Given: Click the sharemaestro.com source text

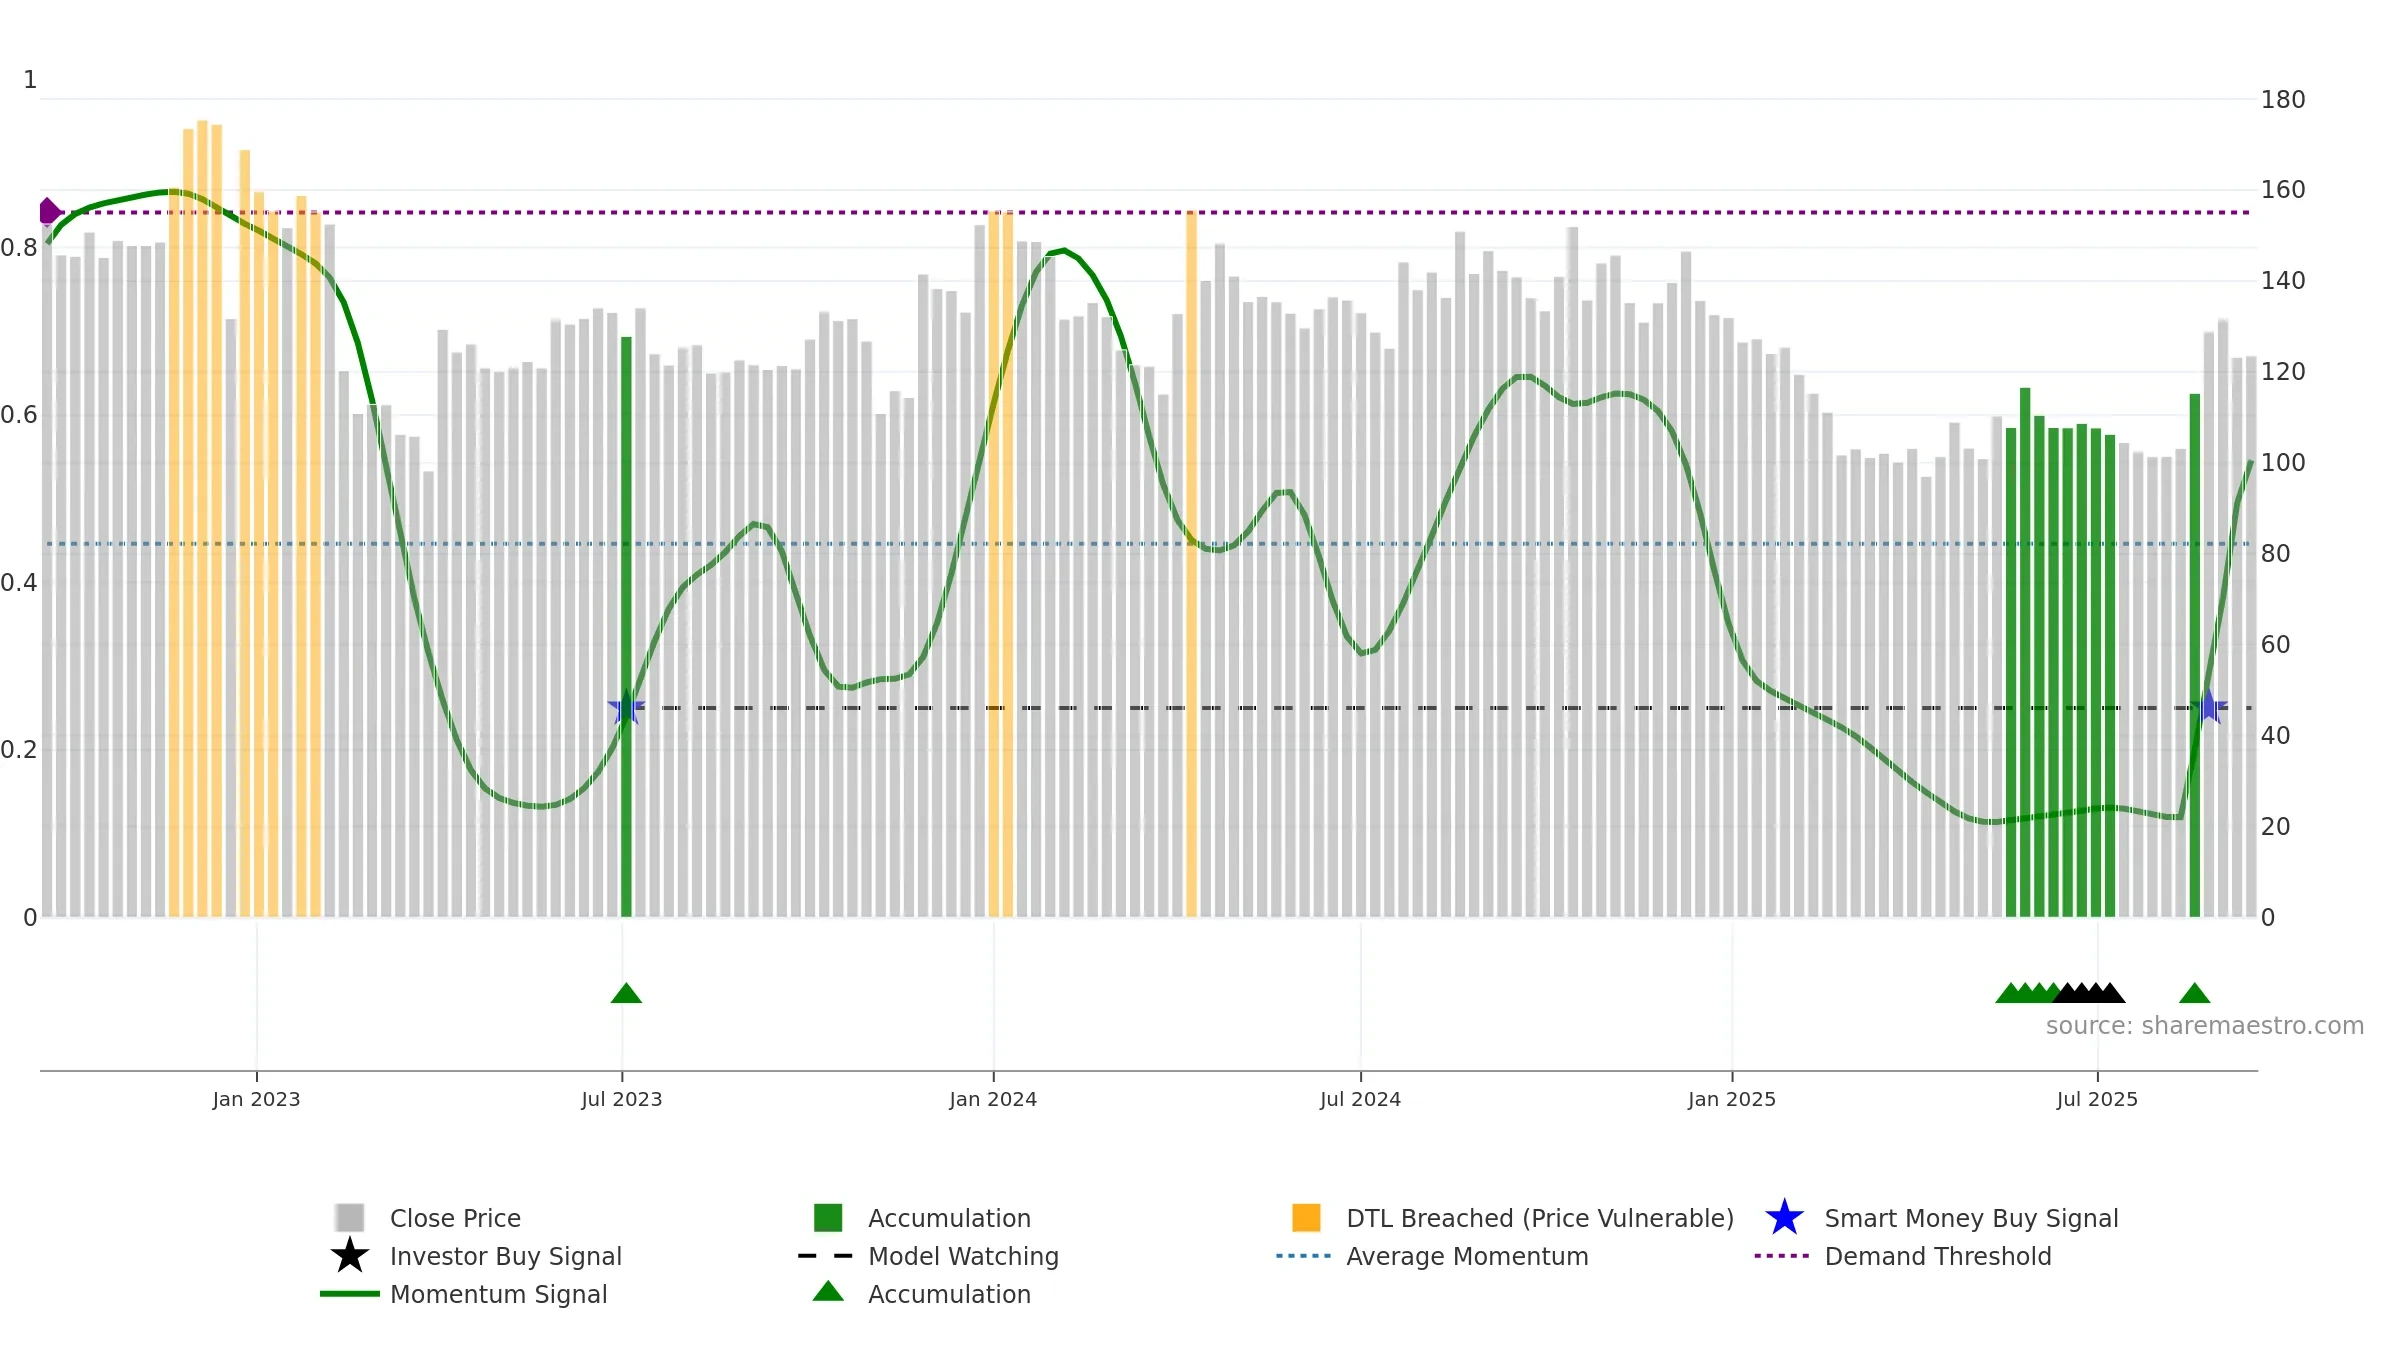Looking at the screenshot, I should pos(2205,1025).
